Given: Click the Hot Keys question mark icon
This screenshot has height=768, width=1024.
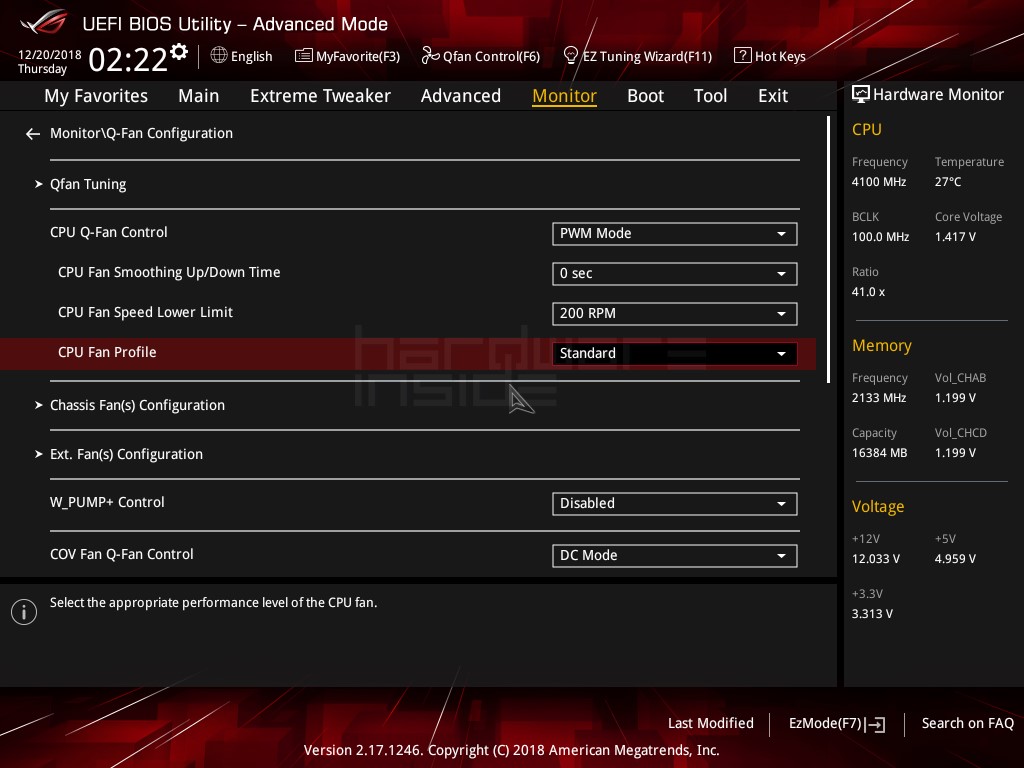Looking at the screenshot, I should [743, 56].
